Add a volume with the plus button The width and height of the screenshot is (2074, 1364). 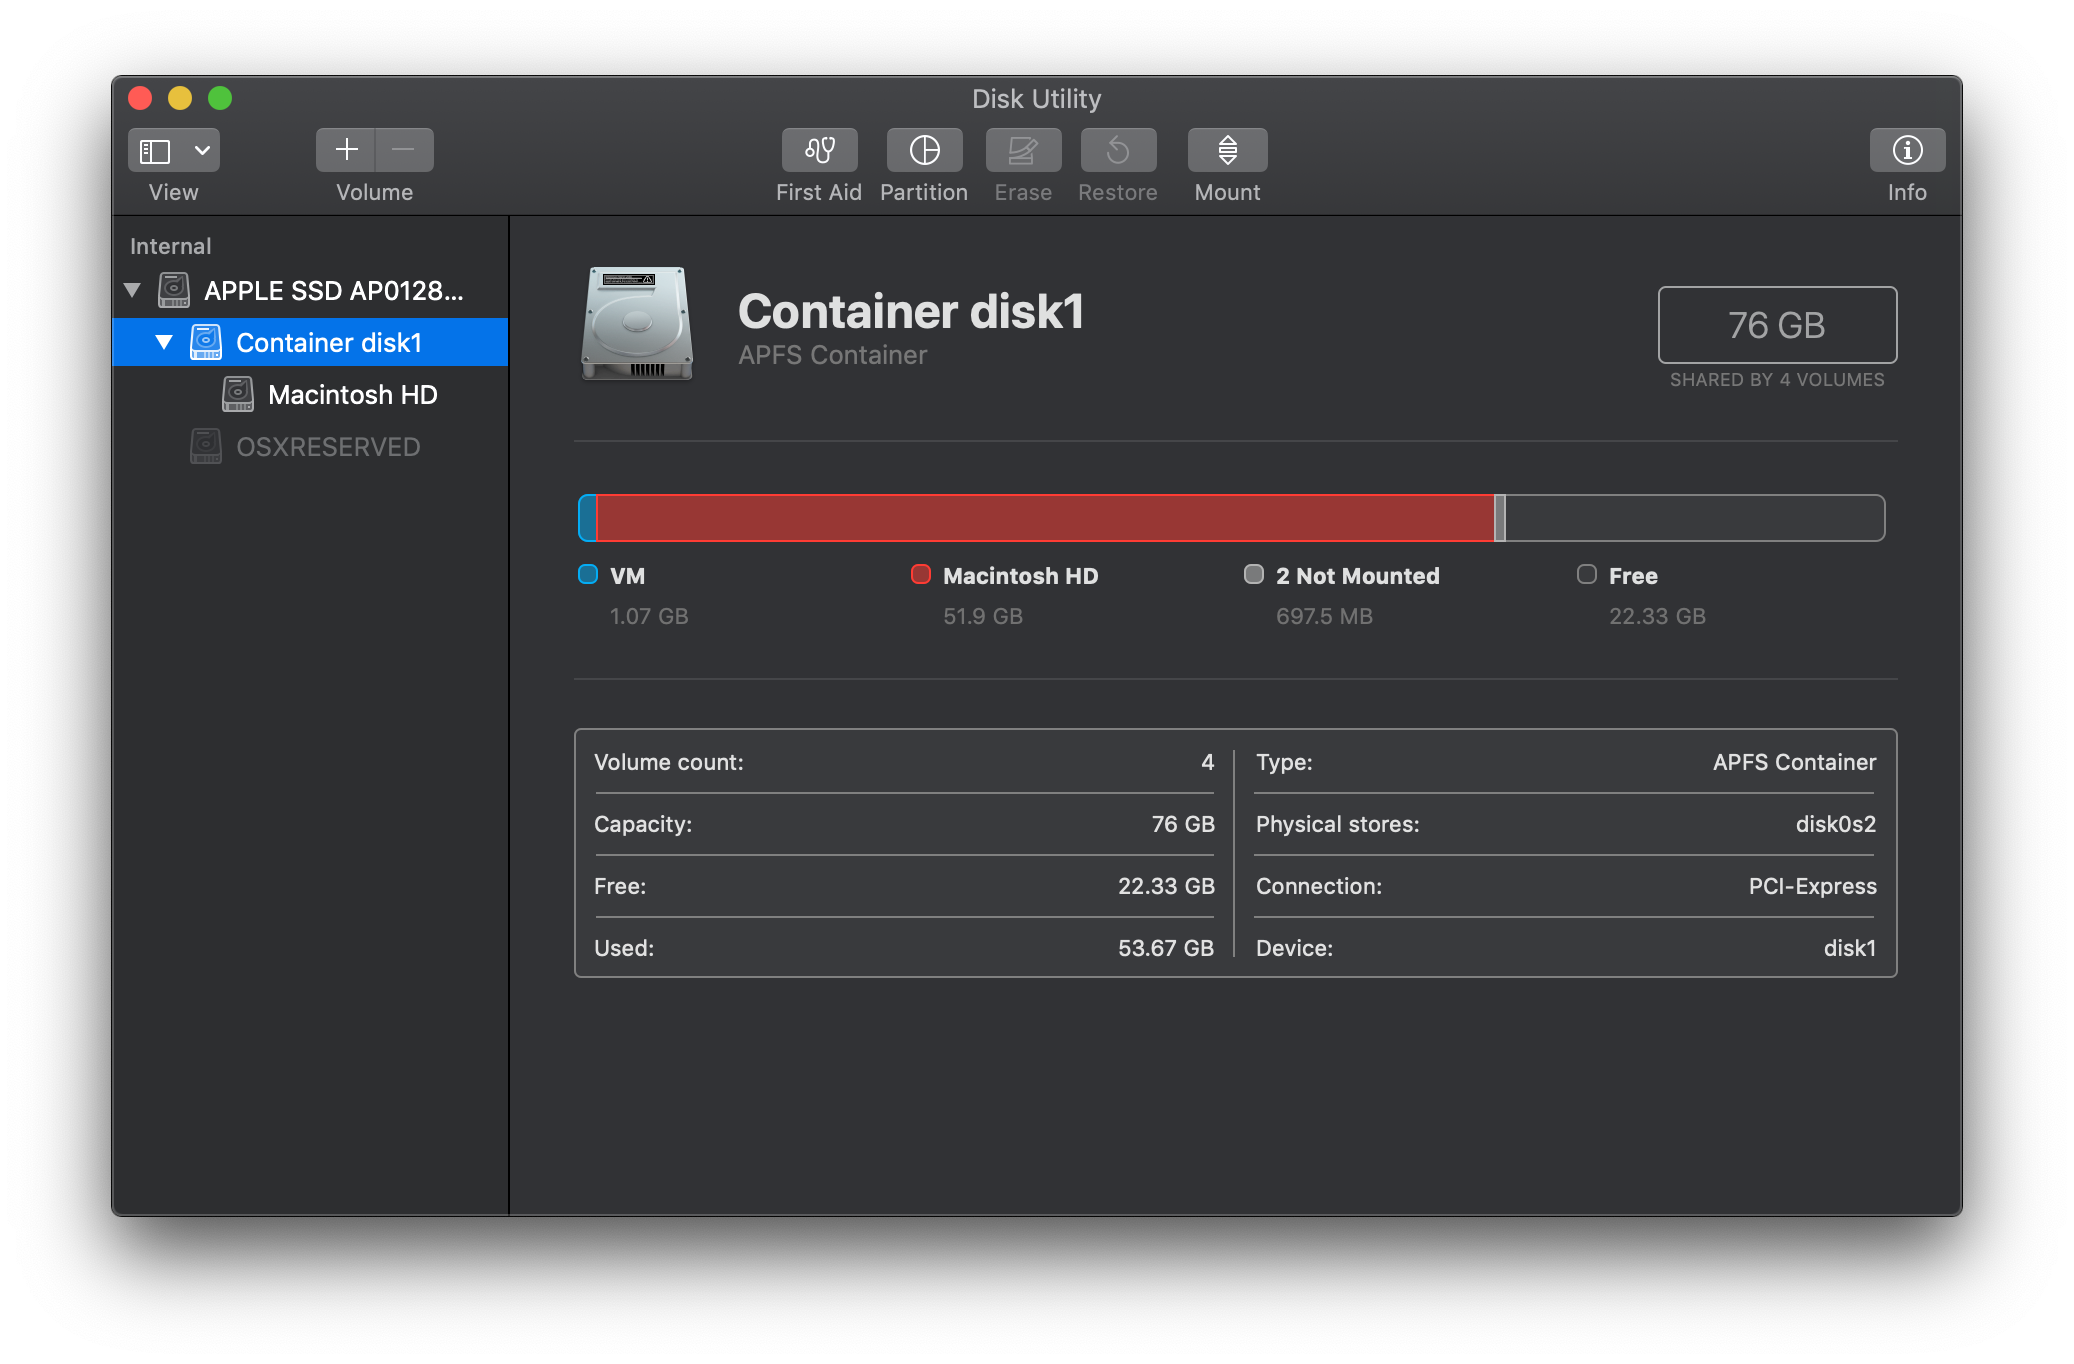pyautogui.click(x=346, y=150)
